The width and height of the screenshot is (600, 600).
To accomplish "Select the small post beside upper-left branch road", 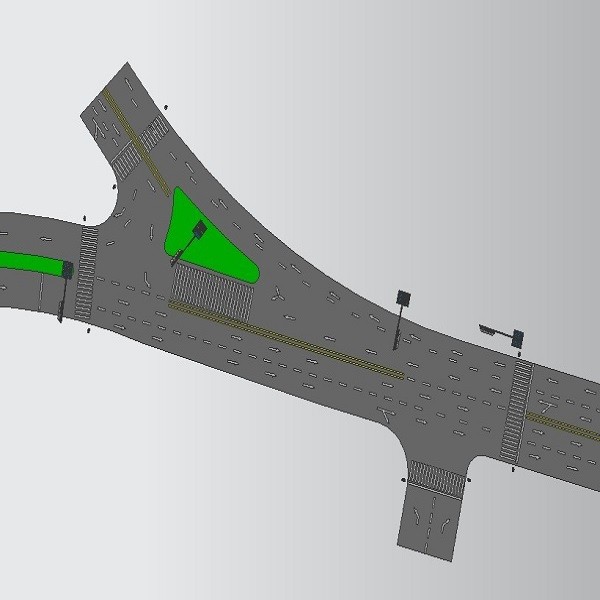I will click(166, 105).
